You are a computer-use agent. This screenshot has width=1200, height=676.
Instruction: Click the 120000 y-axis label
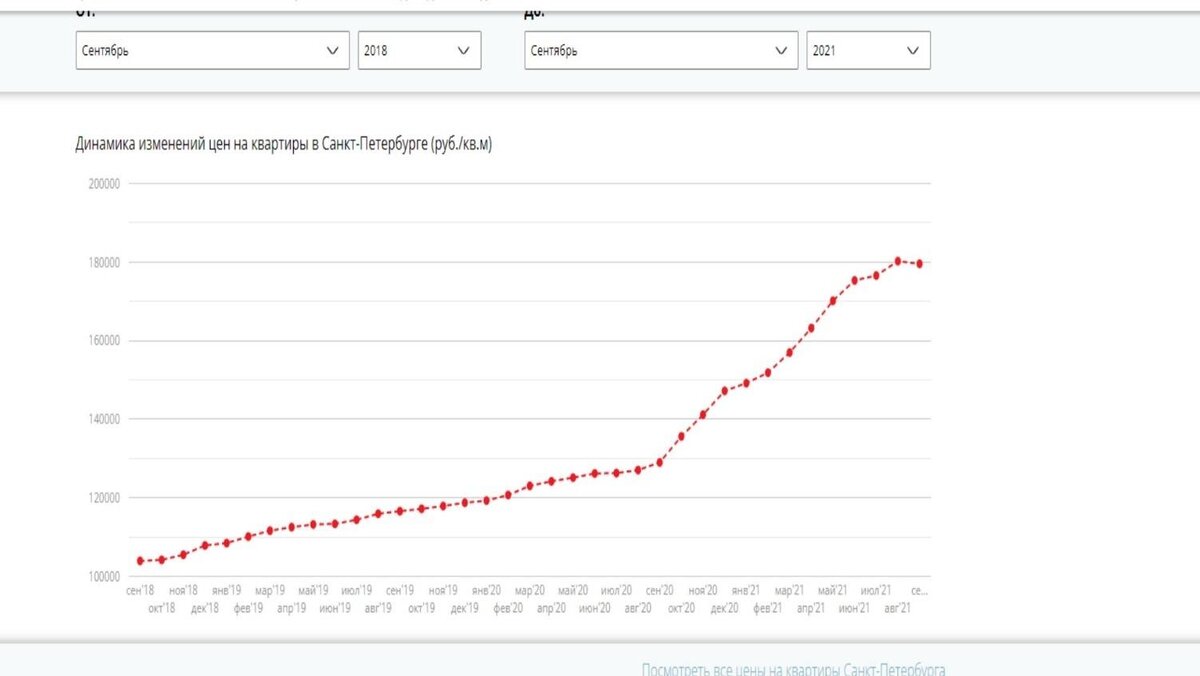click(x=103, y=498)
